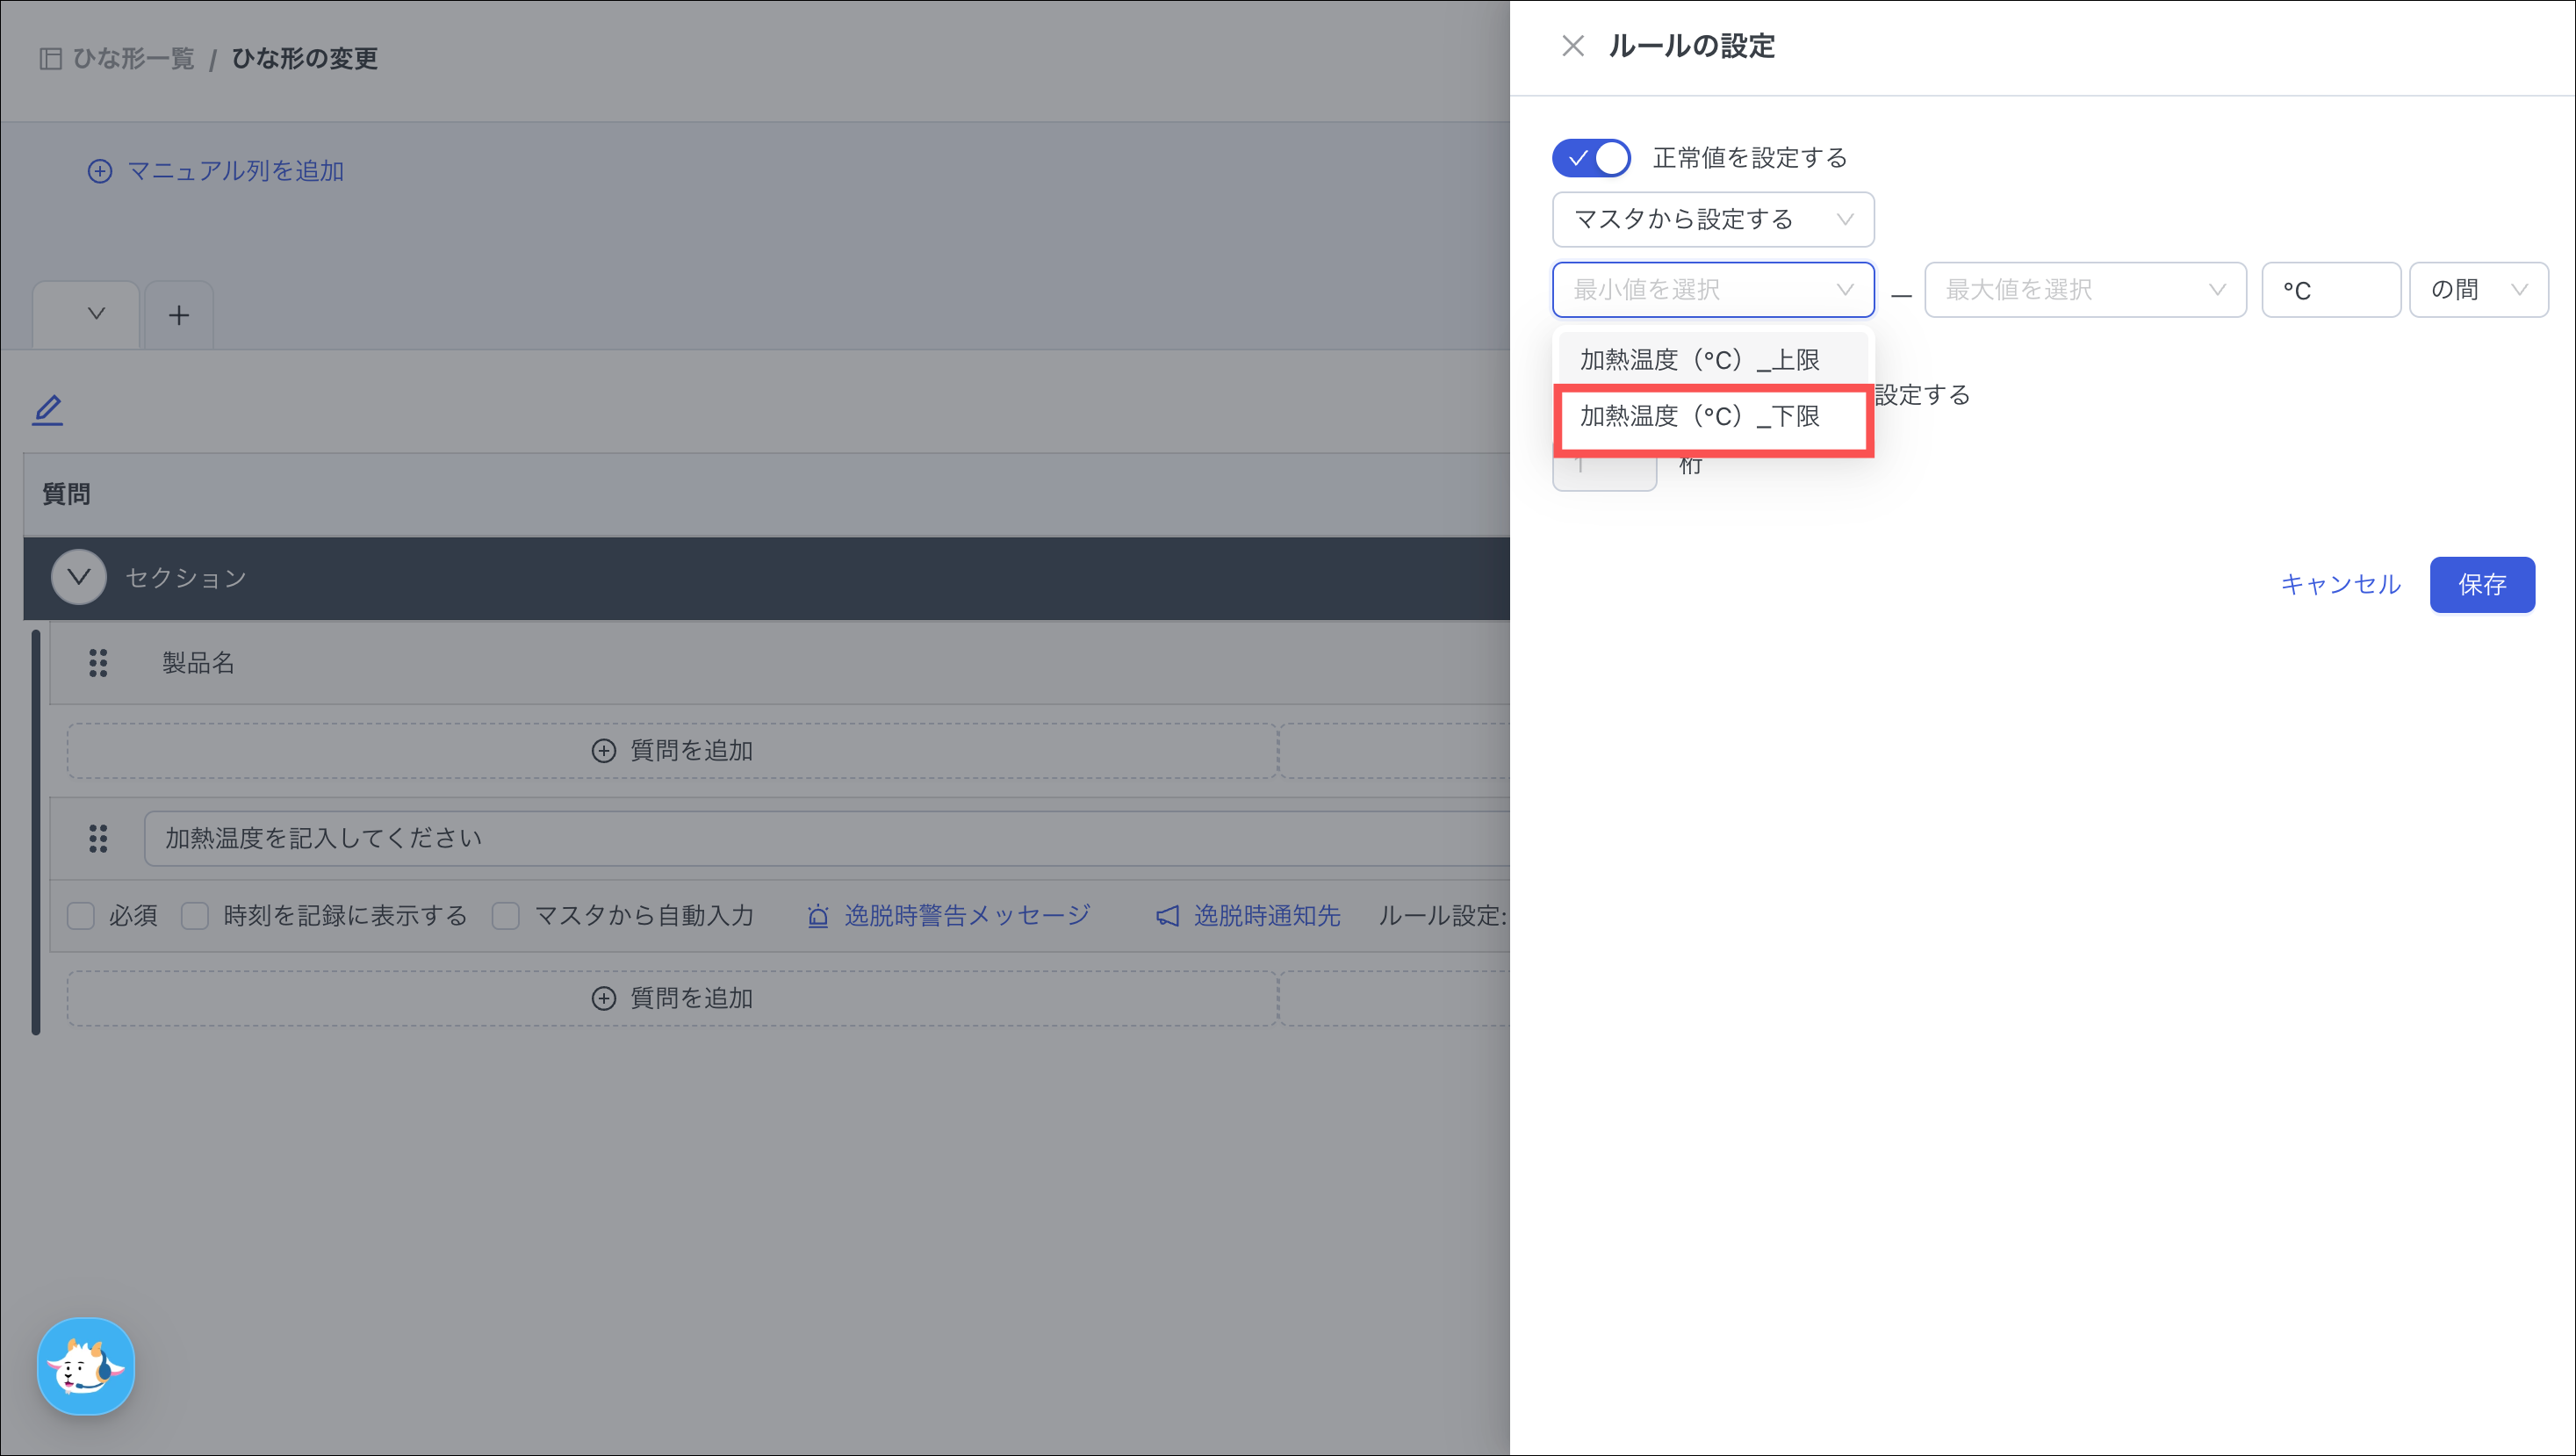Close the ルールの設定 panel with X
2576x1456 pixels.
(1572, 46)
